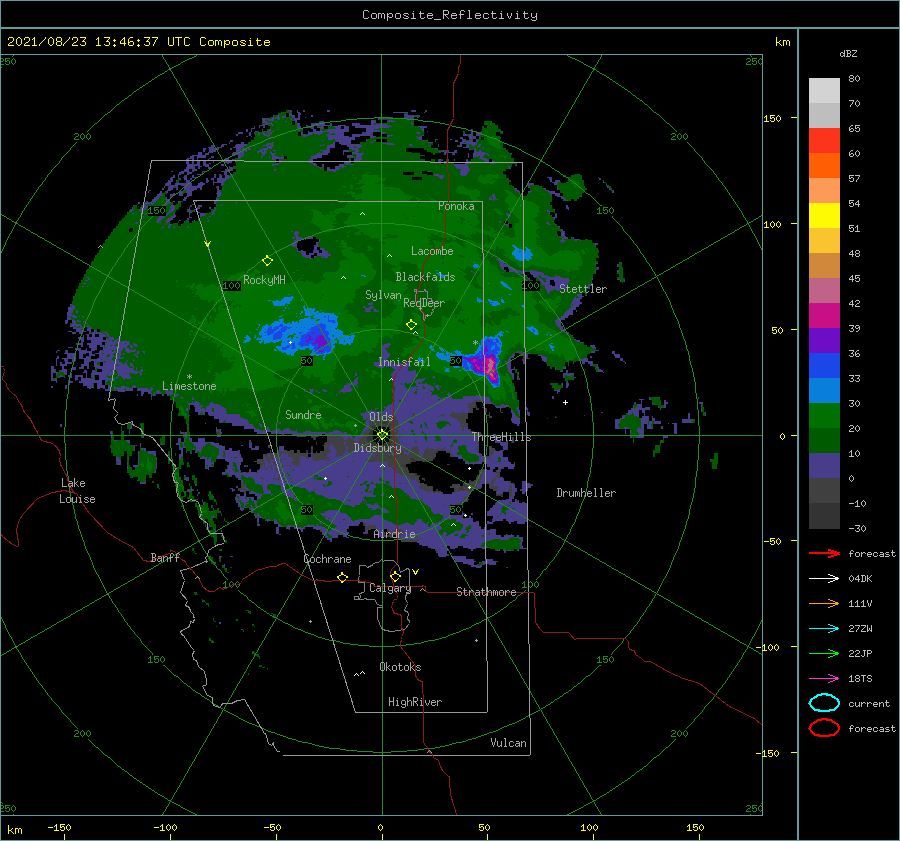Viewport: 900px width, 841px height.
Task: Click the RockyMH label
Action: pos(264,280)
